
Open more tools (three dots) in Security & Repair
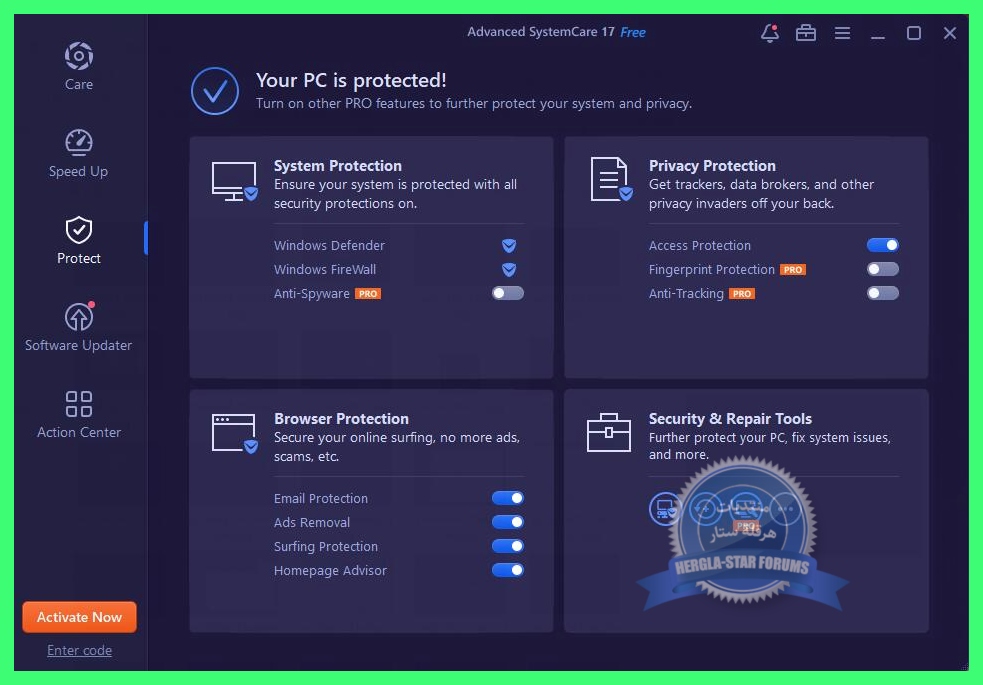click(786, 509)
